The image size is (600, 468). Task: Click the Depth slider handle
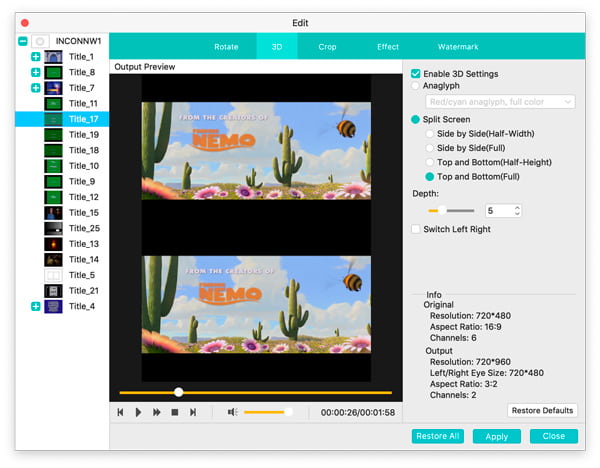pyautogui.click(x=442, y=210)
